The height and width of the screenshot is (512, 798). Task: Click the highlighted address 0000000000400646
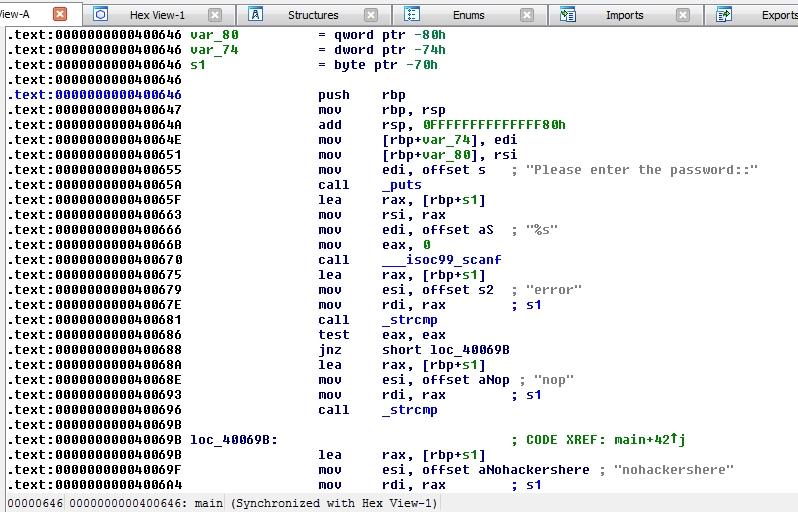point(119,95)
